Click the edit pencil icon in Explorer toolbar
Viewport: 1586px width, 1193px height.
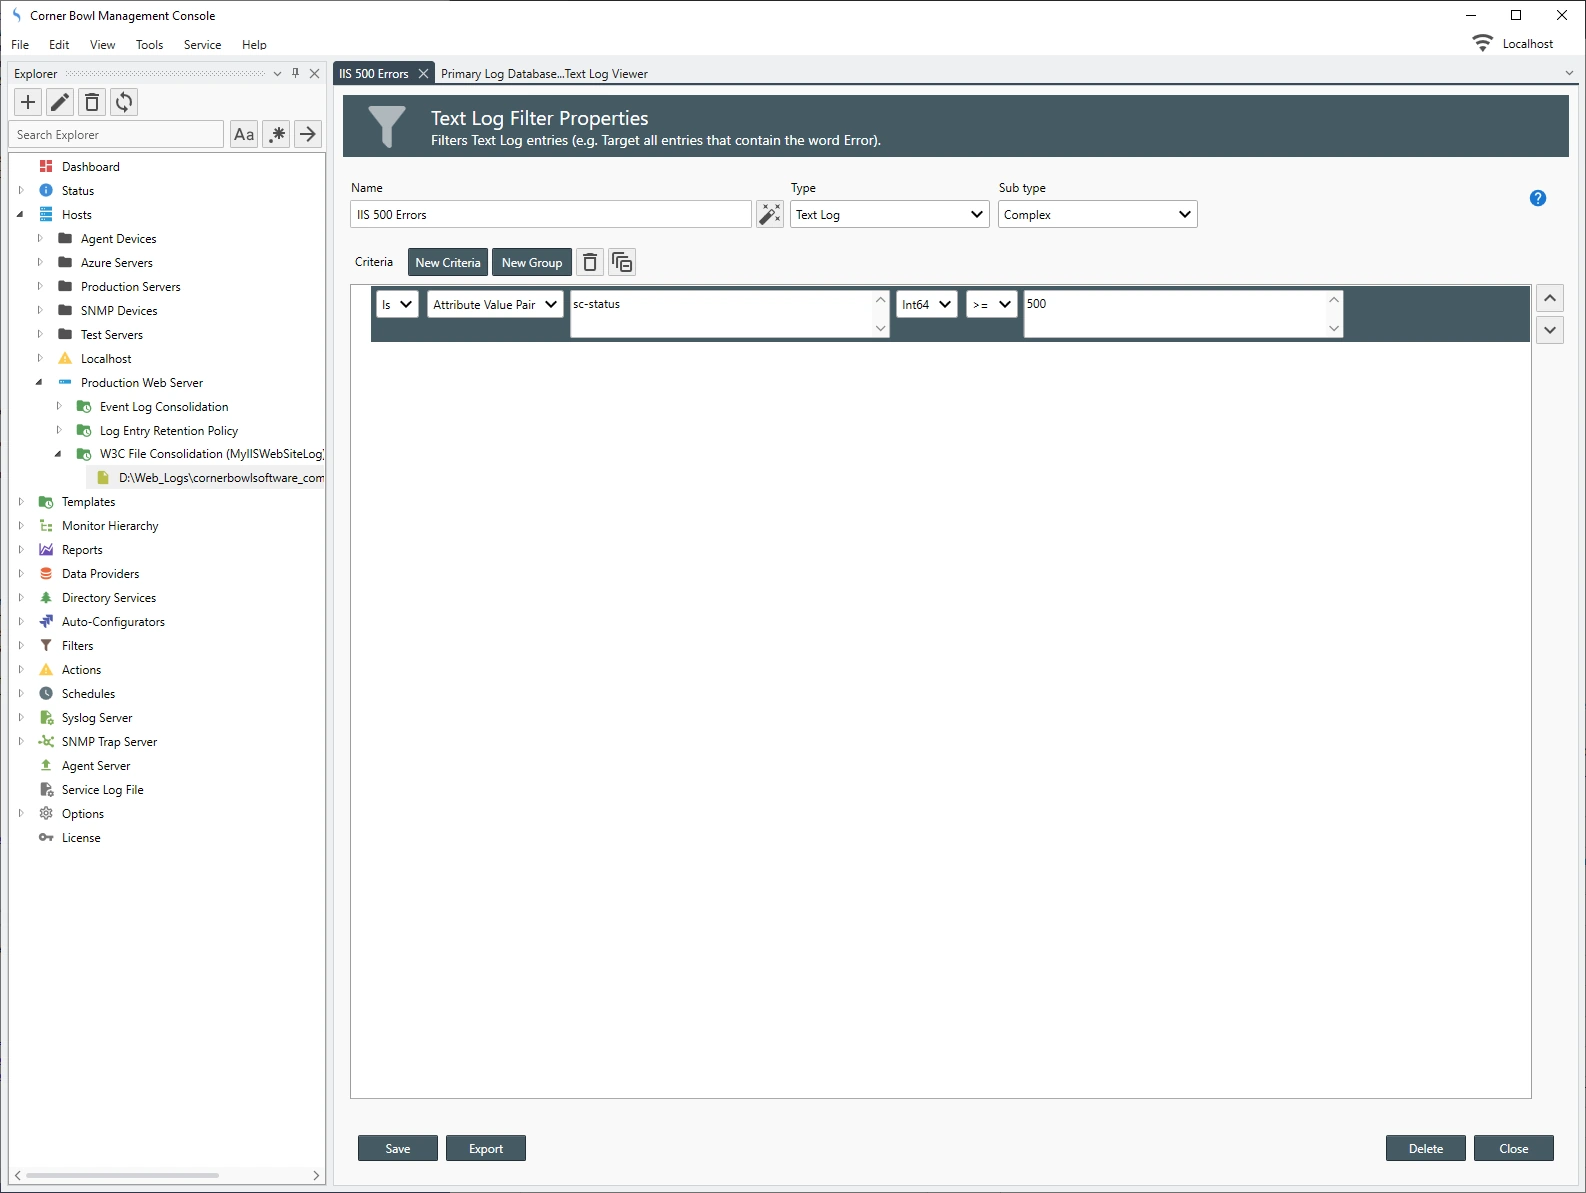[x=60, y=102]
